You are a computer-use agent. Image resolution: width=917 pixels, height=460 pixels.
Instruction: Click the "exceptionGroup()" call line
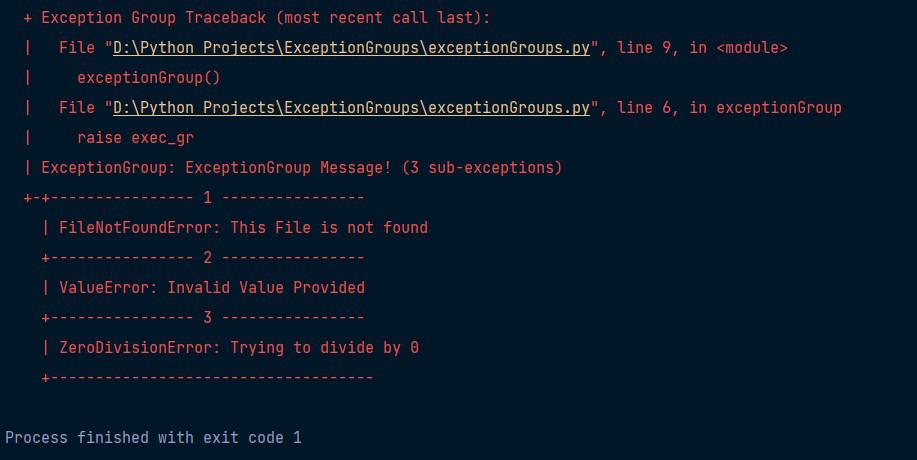click(149, 78)
